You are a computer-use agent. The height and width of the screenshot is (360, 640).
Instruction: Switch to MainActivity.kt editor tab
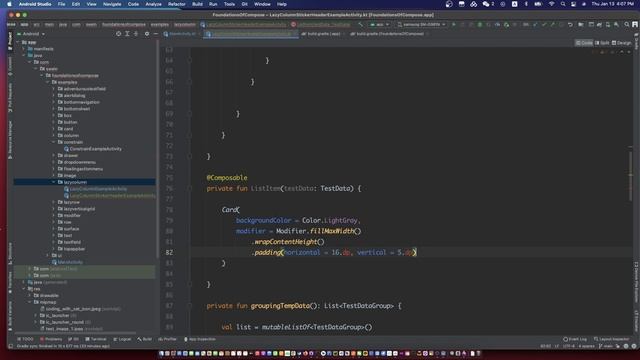tap(180, 34)
